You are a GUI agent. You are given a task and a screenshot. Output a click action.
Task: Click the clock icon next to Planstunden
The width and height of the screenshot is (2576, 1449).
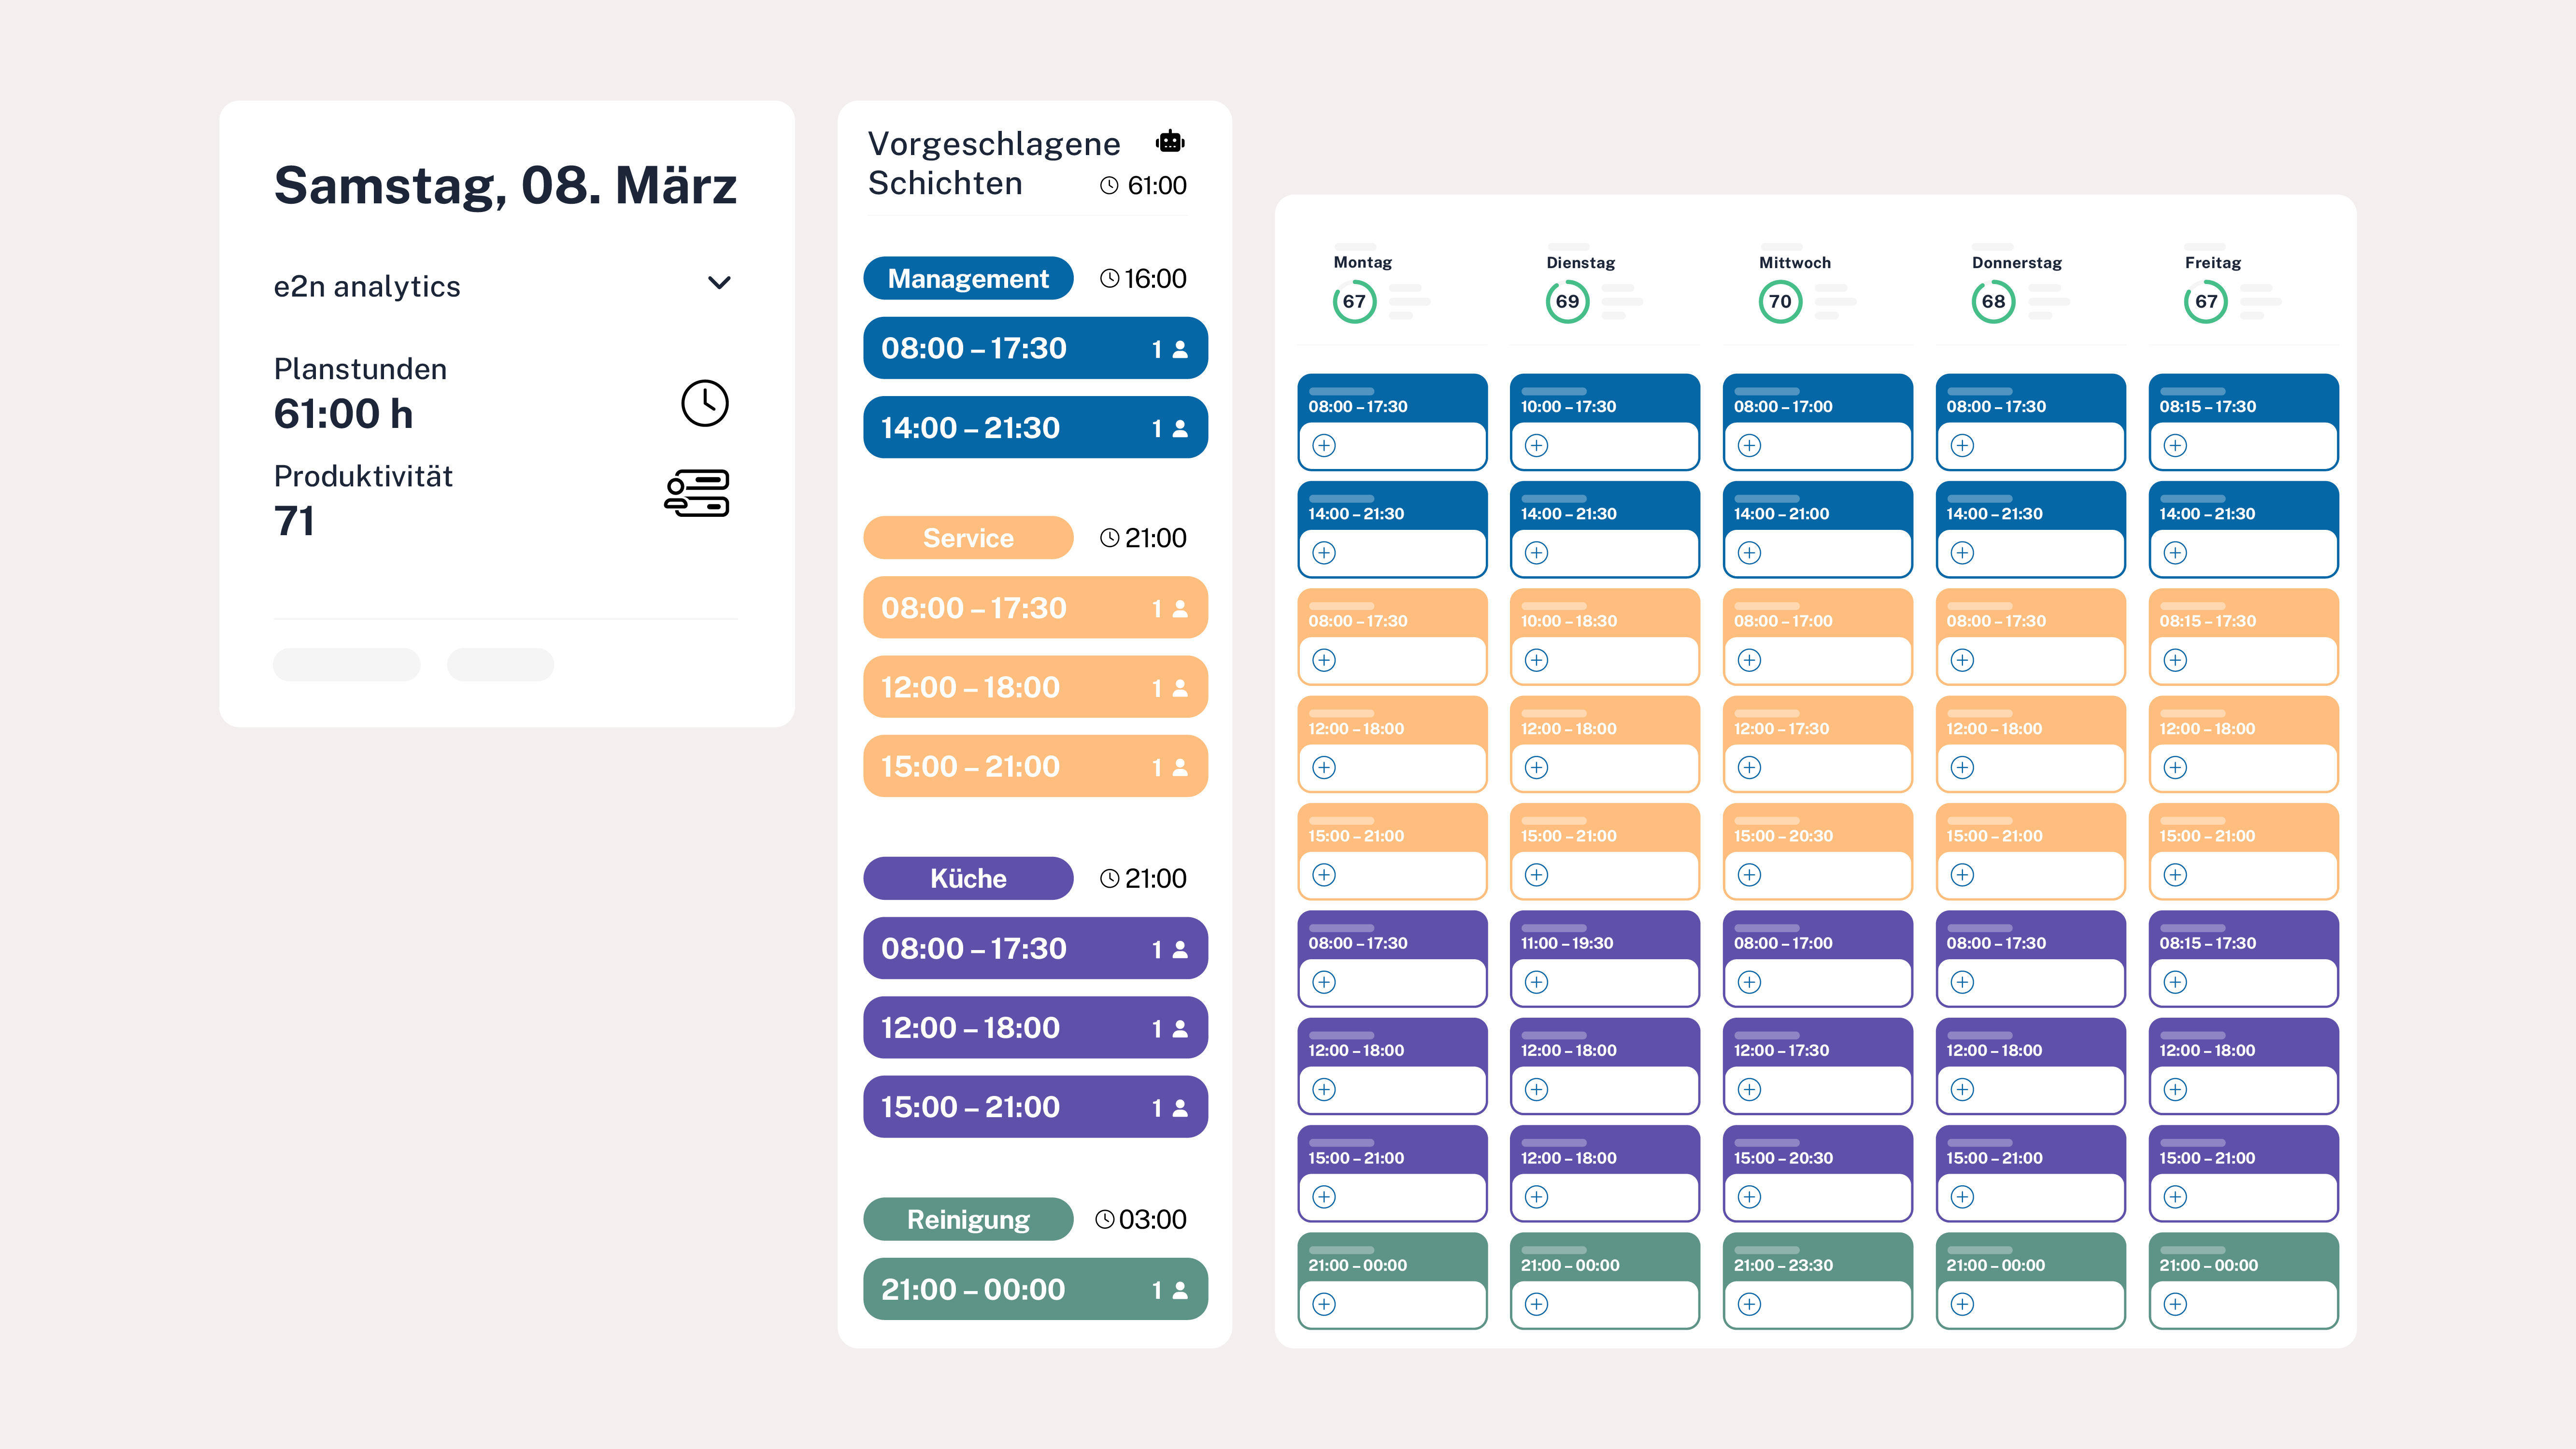705,403
